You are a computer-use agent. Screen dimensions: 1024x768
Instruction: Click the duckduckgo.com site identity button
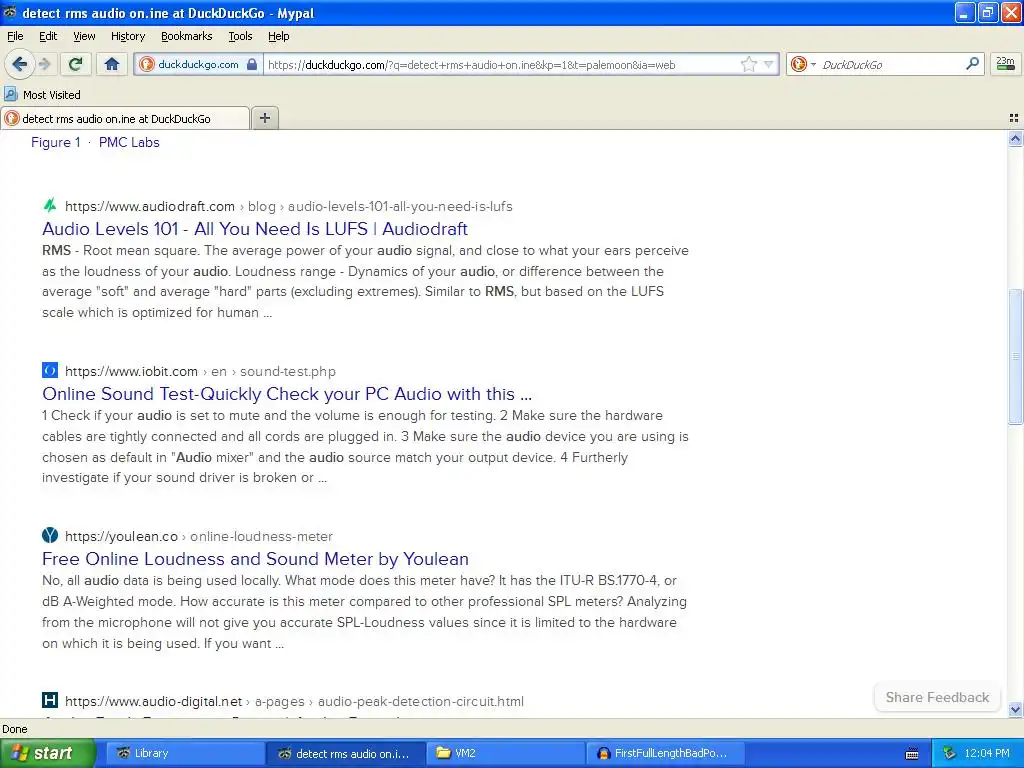point(199,64)
